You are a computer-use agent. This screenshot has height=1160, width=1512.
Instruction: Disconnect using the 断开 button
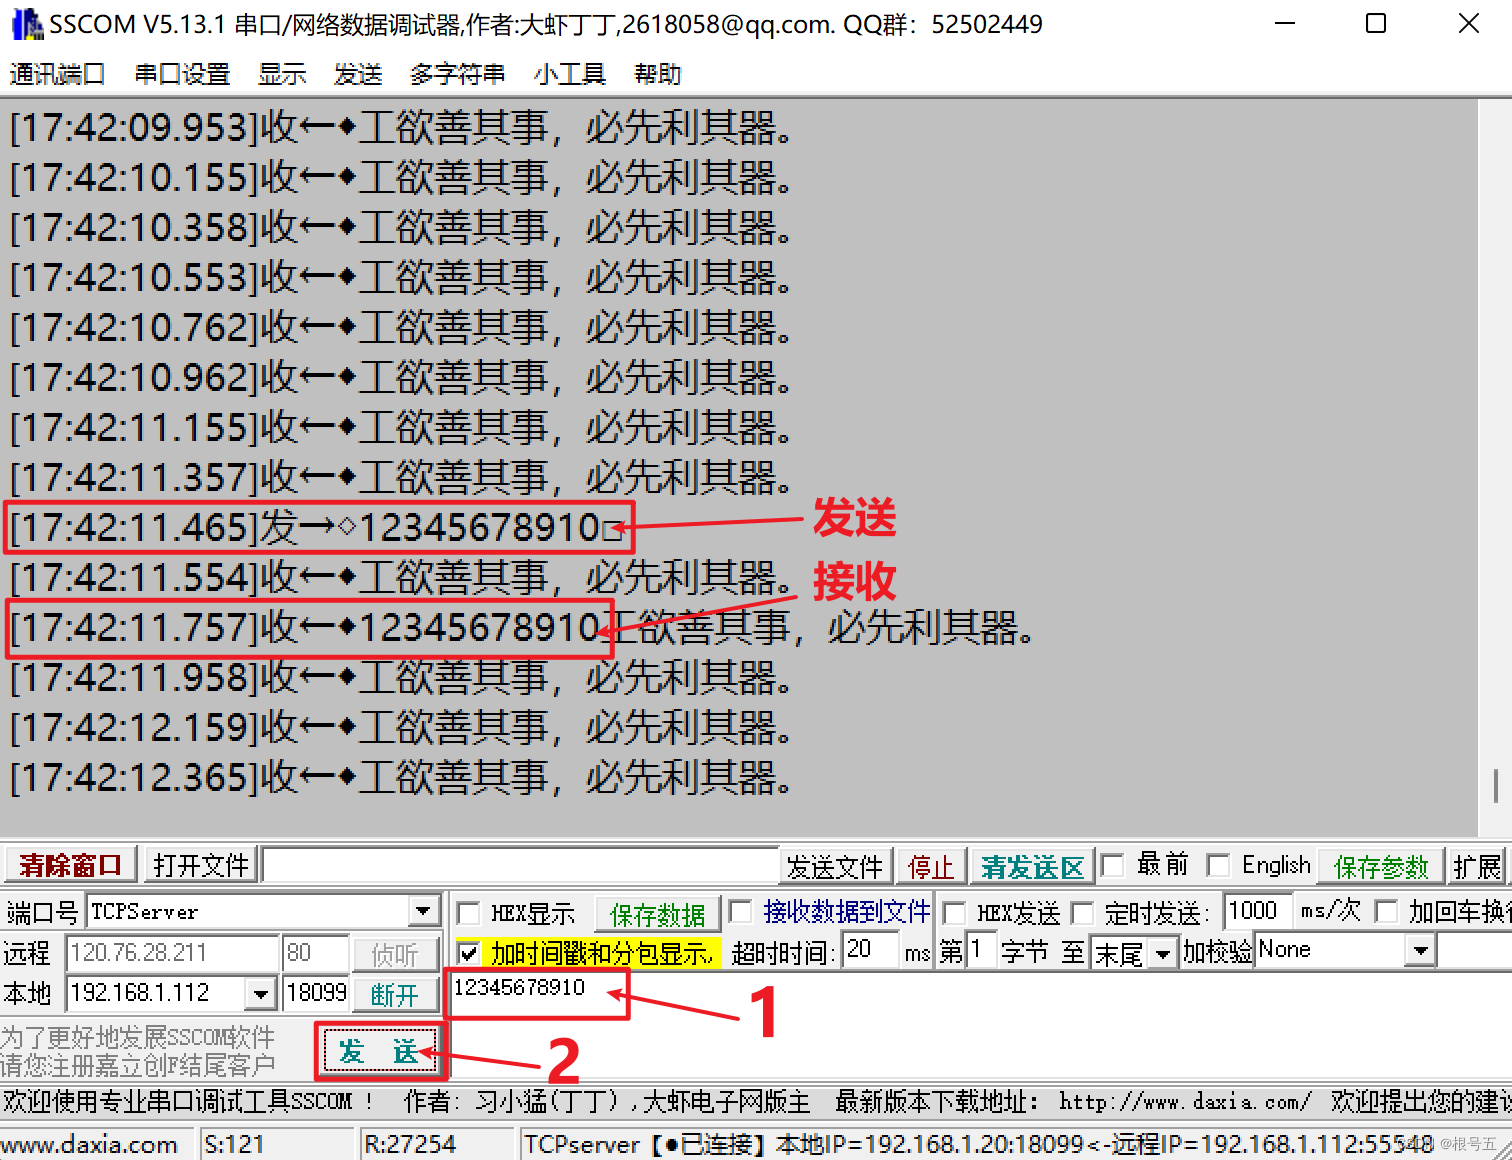(x=395, y=993)
